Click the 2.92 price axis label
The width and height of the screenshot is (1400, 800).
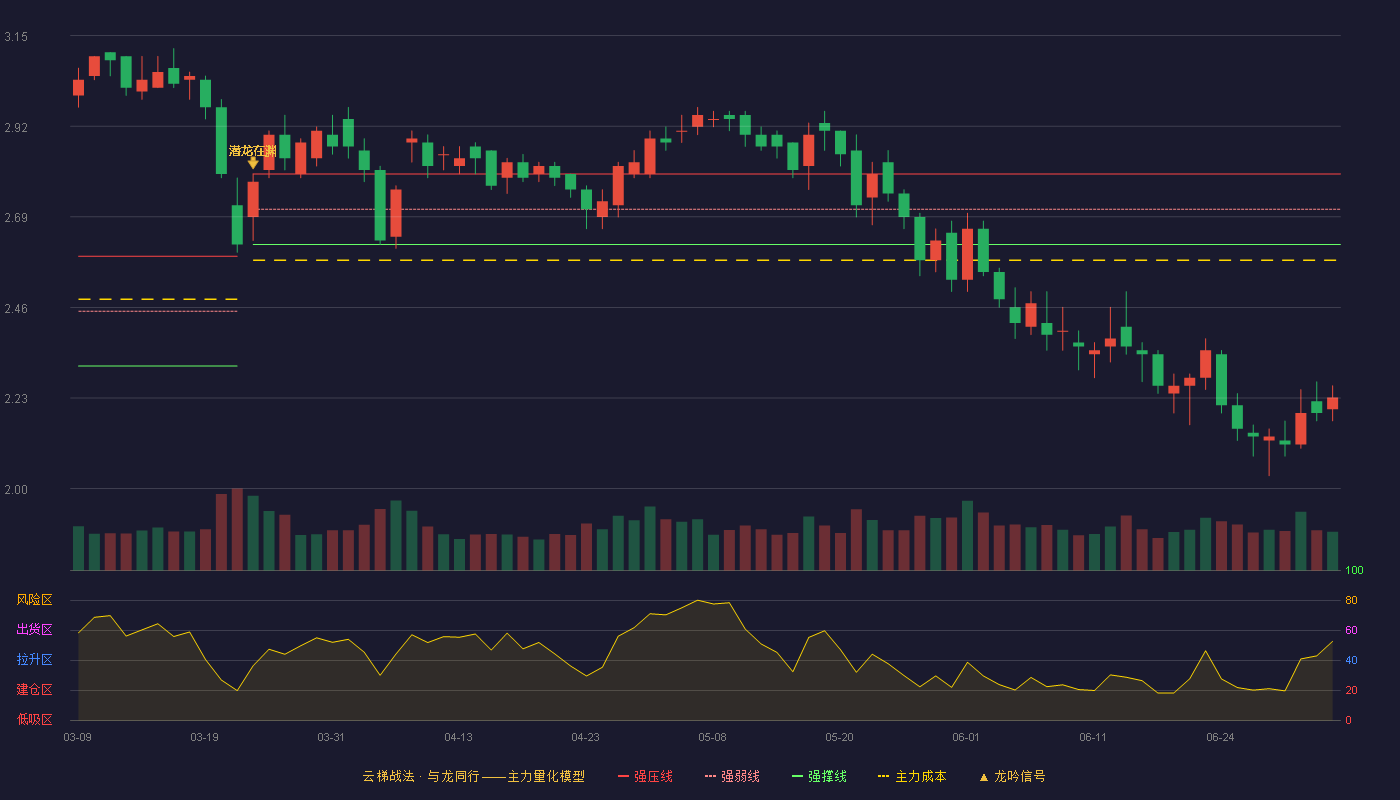(x=16, y=128)
